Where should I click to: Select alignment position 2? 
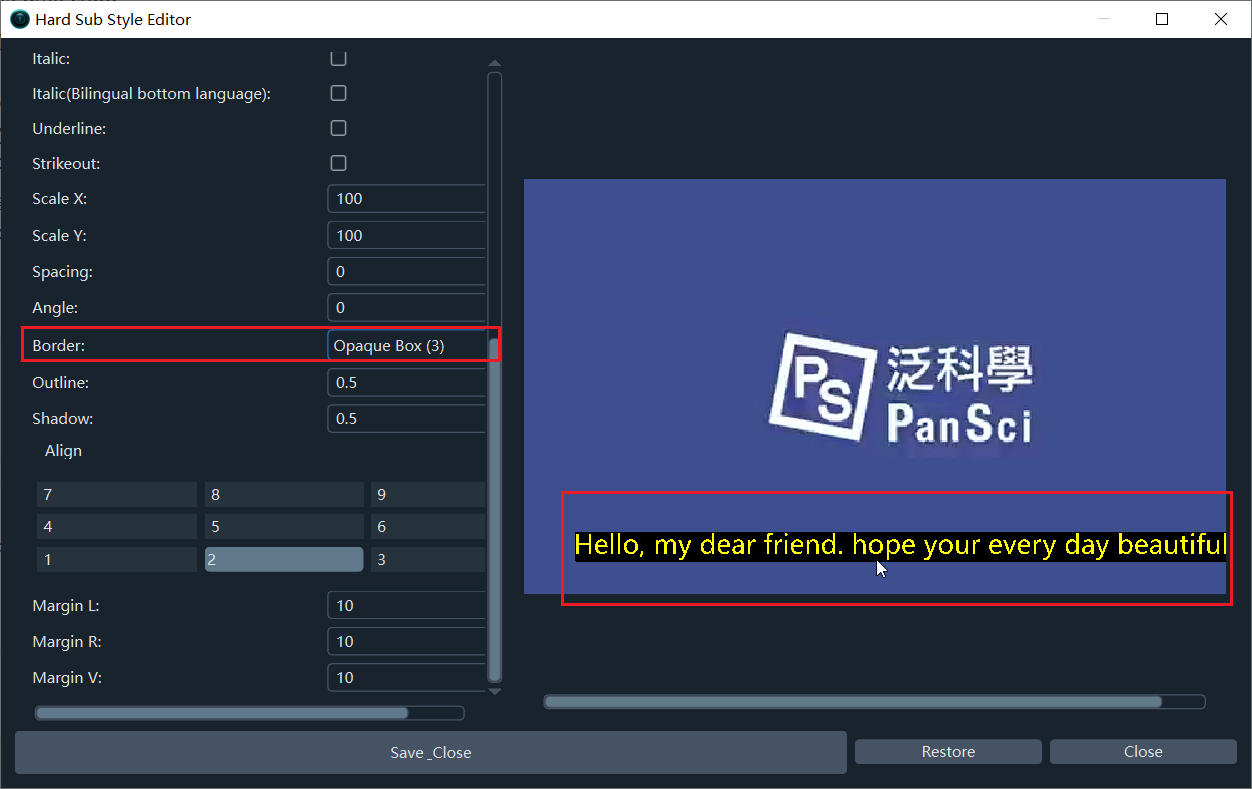pos(284,560)
